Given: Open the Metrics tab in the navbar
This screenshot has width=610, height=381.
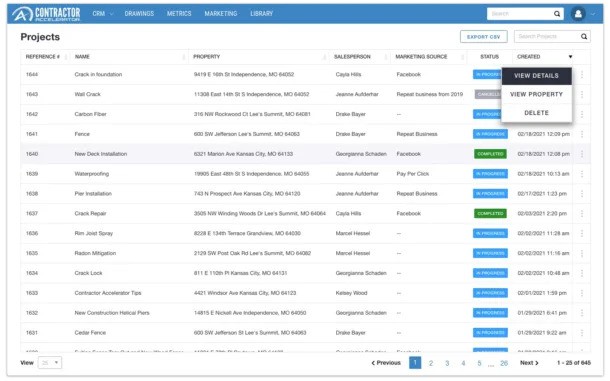Looking at the screenshot, I should 179,14.
